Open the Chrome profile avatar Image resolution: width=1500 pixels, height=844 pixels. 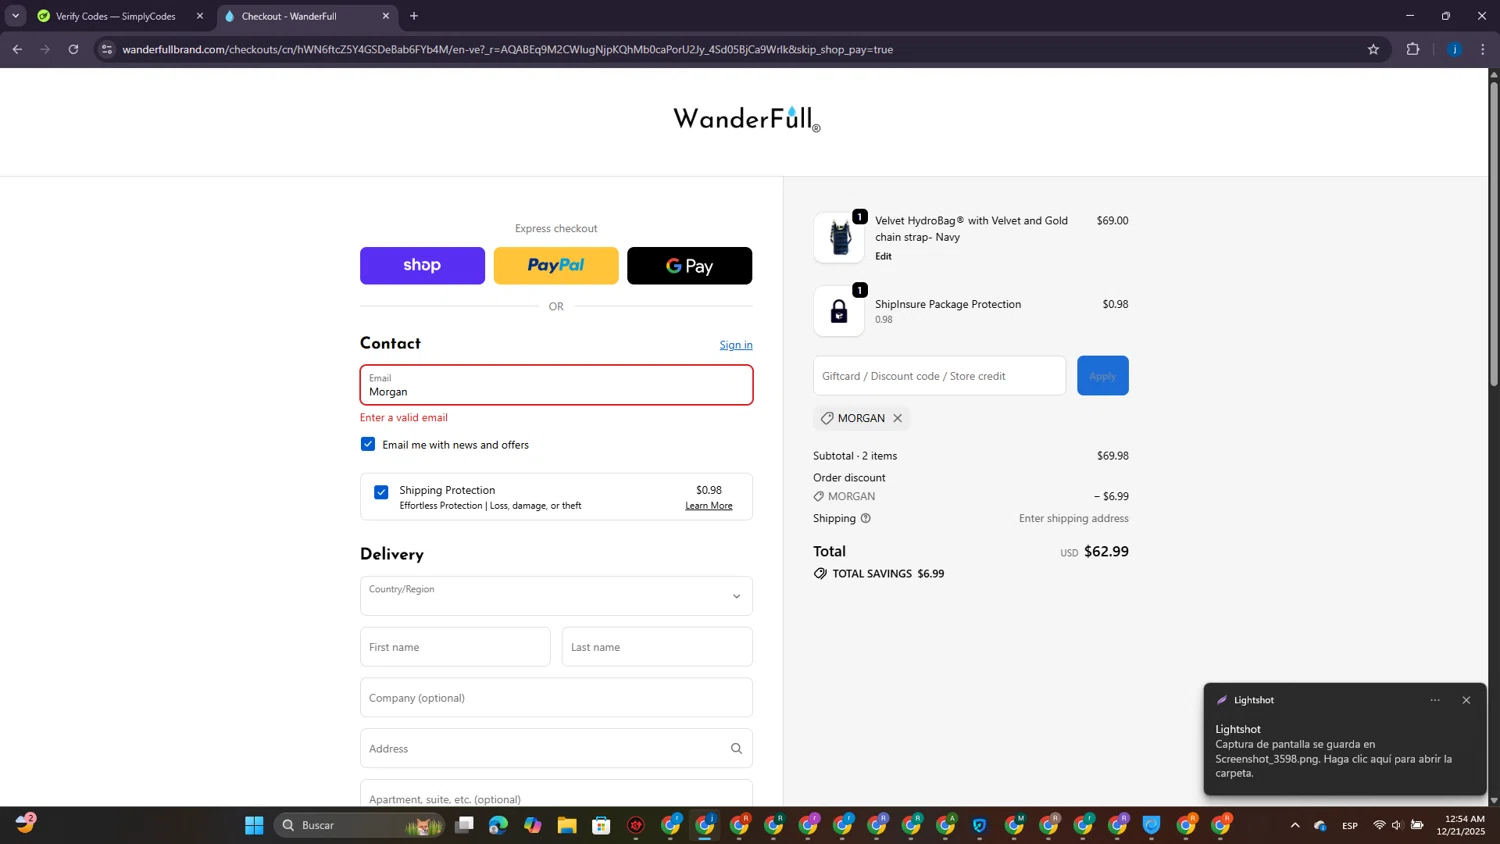[1454, 49]
